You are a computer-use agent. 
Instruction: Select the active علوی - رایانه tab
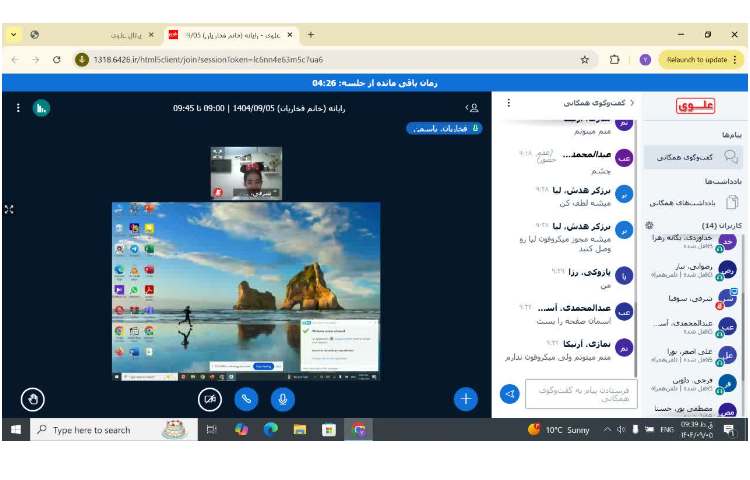tap(232, 35)
